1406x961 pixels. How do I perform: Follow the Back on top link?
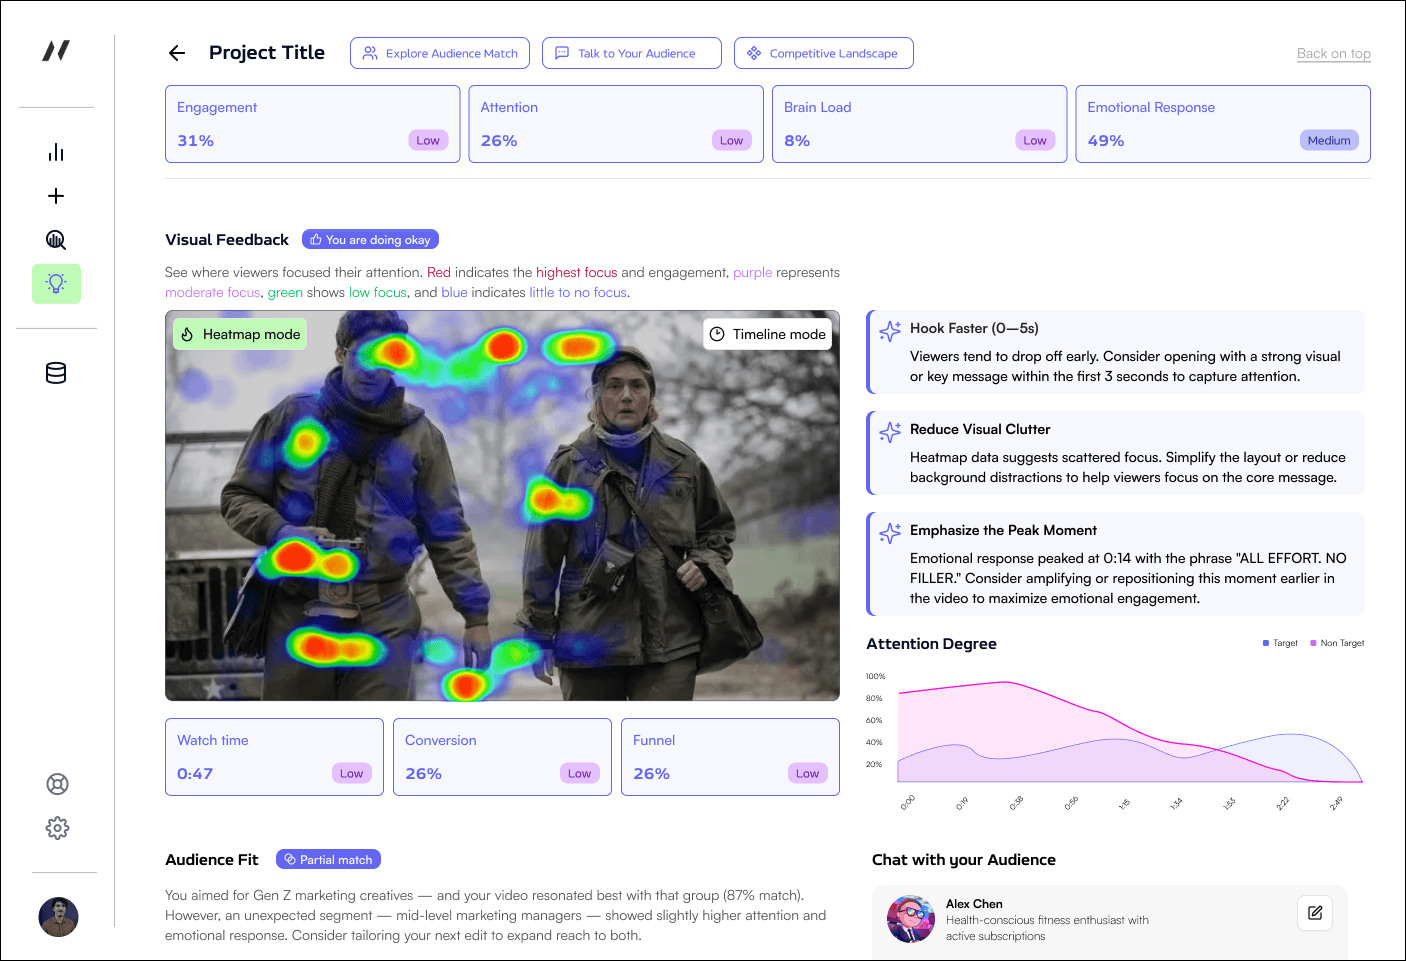coord(1334,54)
